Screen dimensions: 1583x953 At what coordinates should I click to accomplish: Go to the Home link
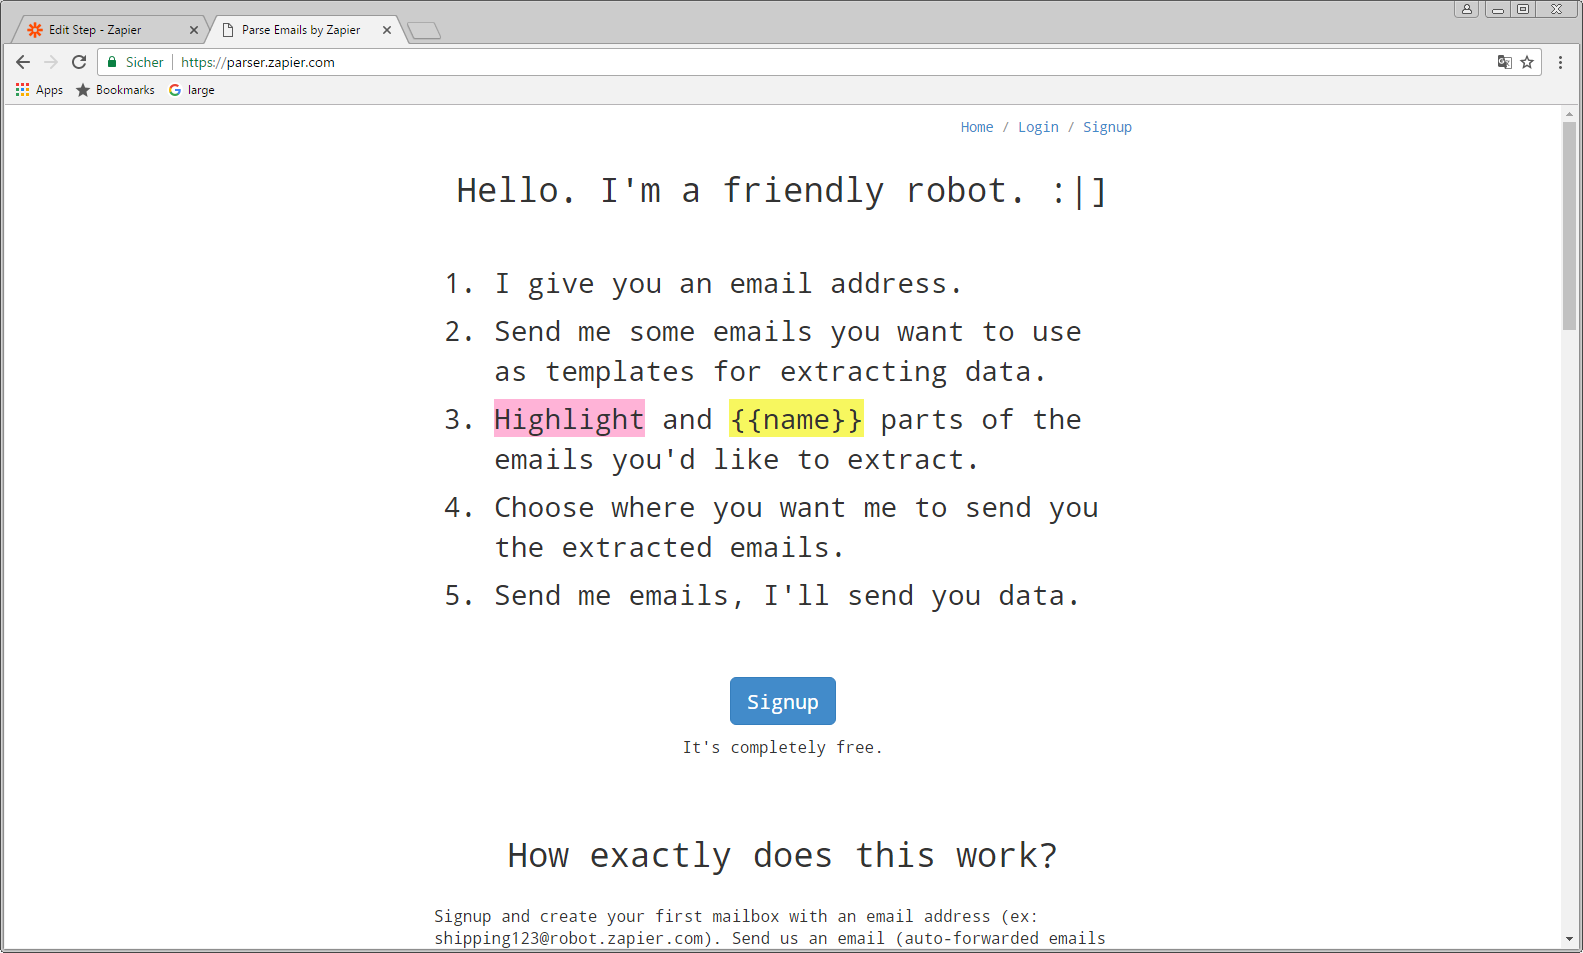pos(976,127)
